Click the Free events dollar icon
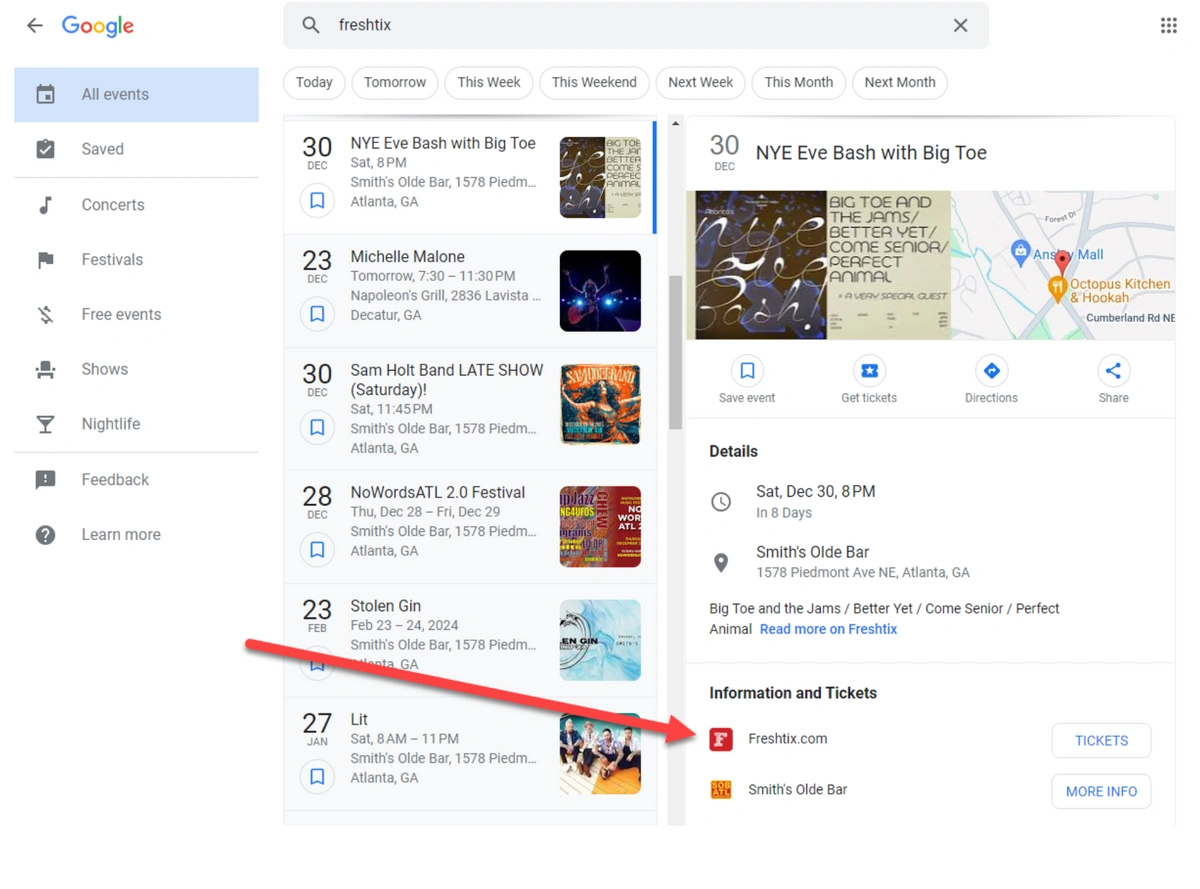This screenshot has height=889, width=1200. [x=45, y=315]
